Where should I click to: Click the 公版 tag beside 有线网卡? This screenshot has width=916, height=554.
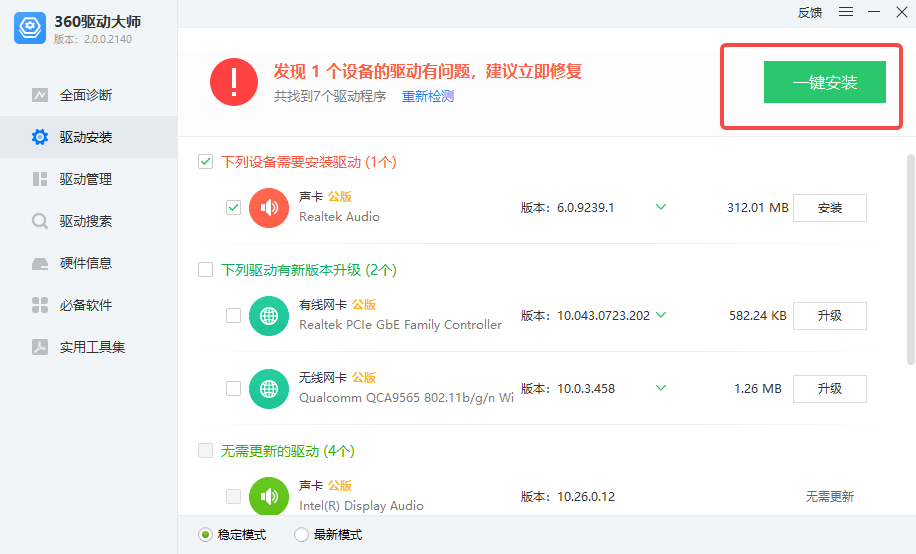[364, 304]
